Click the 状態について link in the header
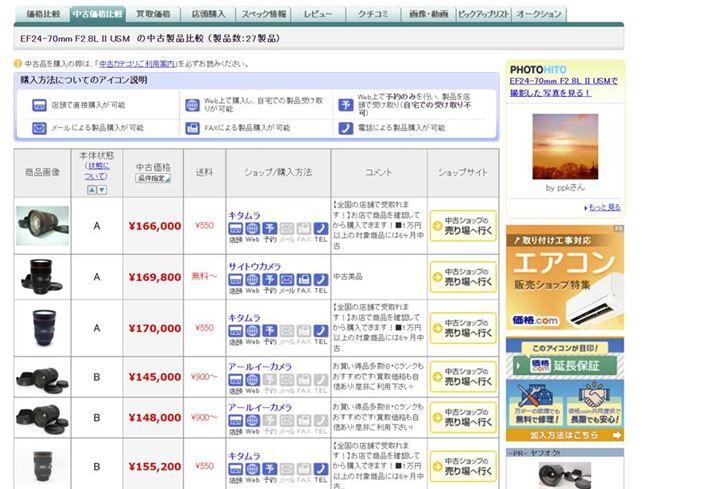Screen dimensions: 715x489 96,171
